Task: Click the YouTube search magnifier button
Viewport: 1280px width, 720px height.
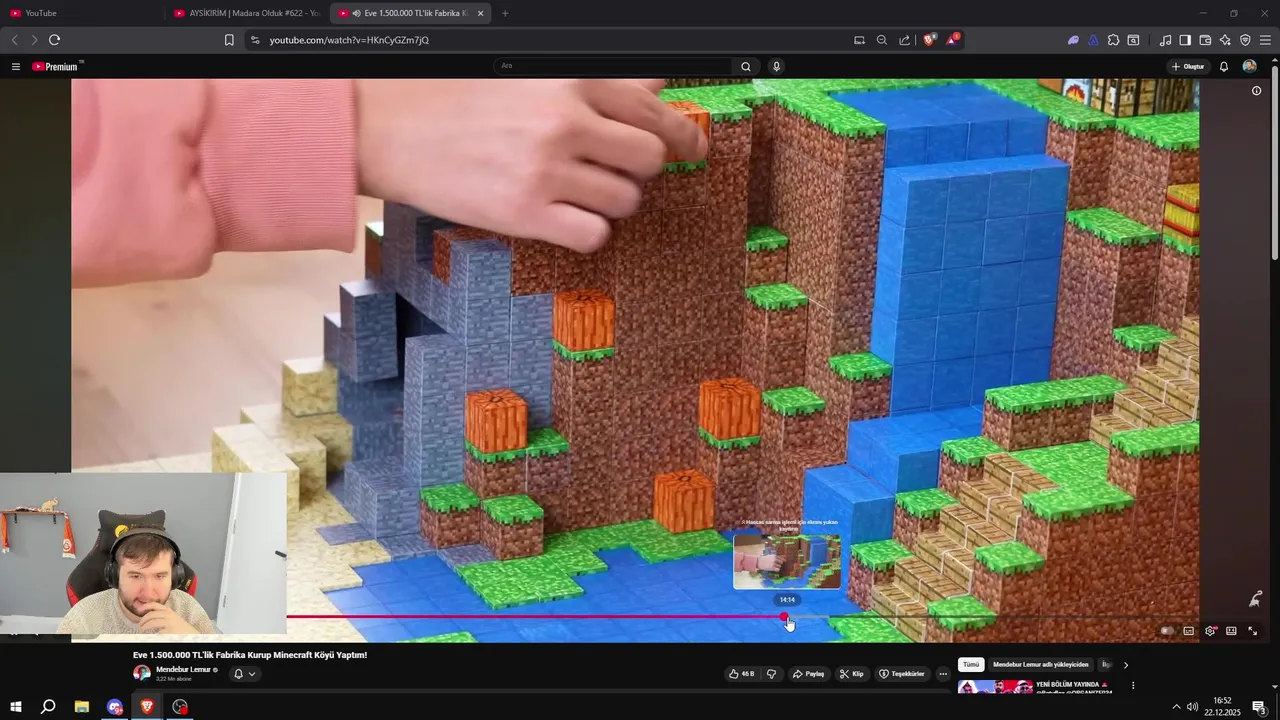Action: click(745, 66)
